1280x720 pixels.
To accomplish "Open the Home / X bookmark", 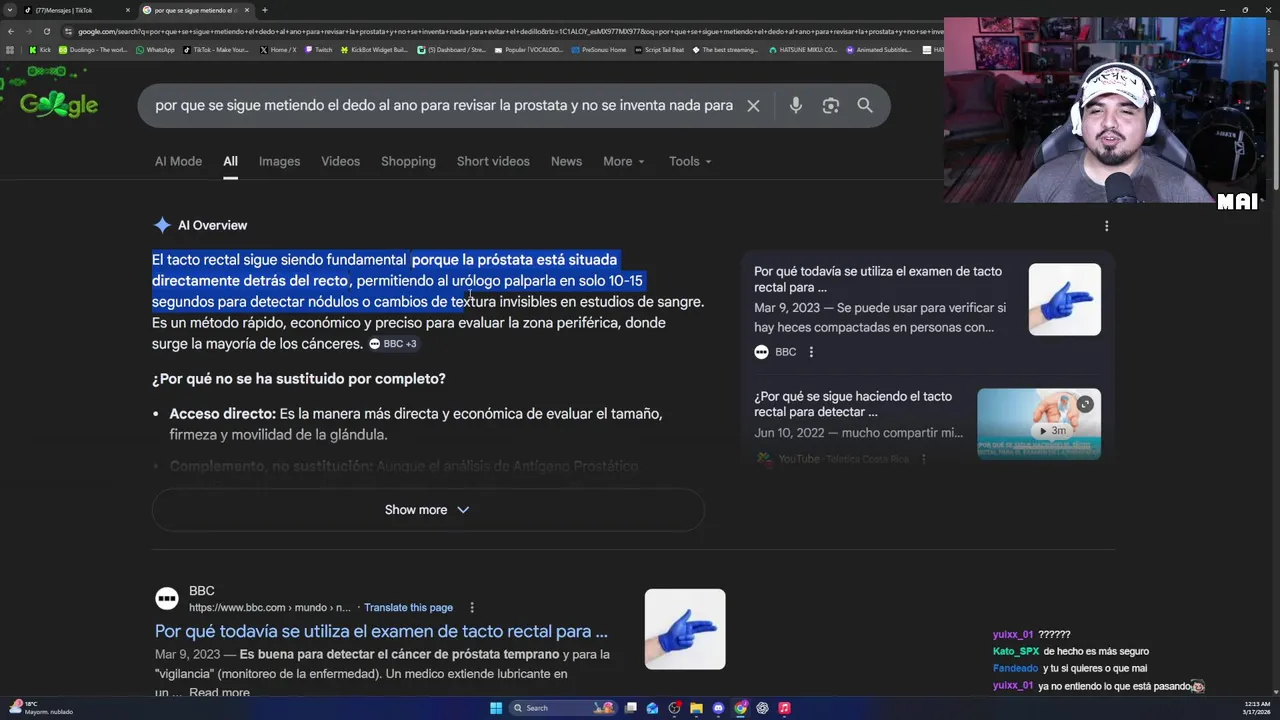I will [x=278, y=49].
